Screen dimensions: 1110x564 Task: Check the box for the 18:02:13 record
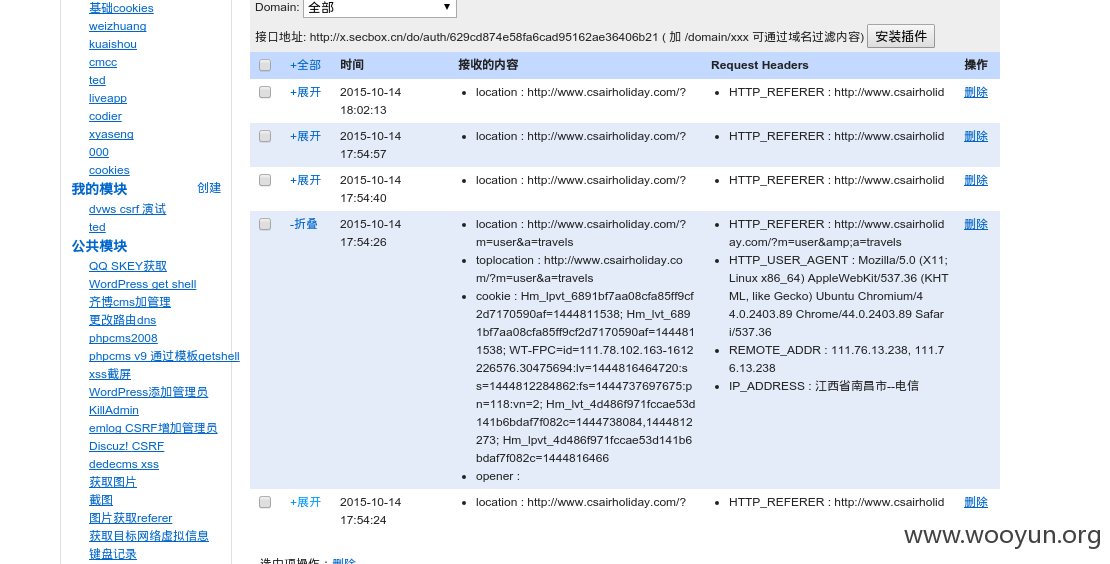265,92
